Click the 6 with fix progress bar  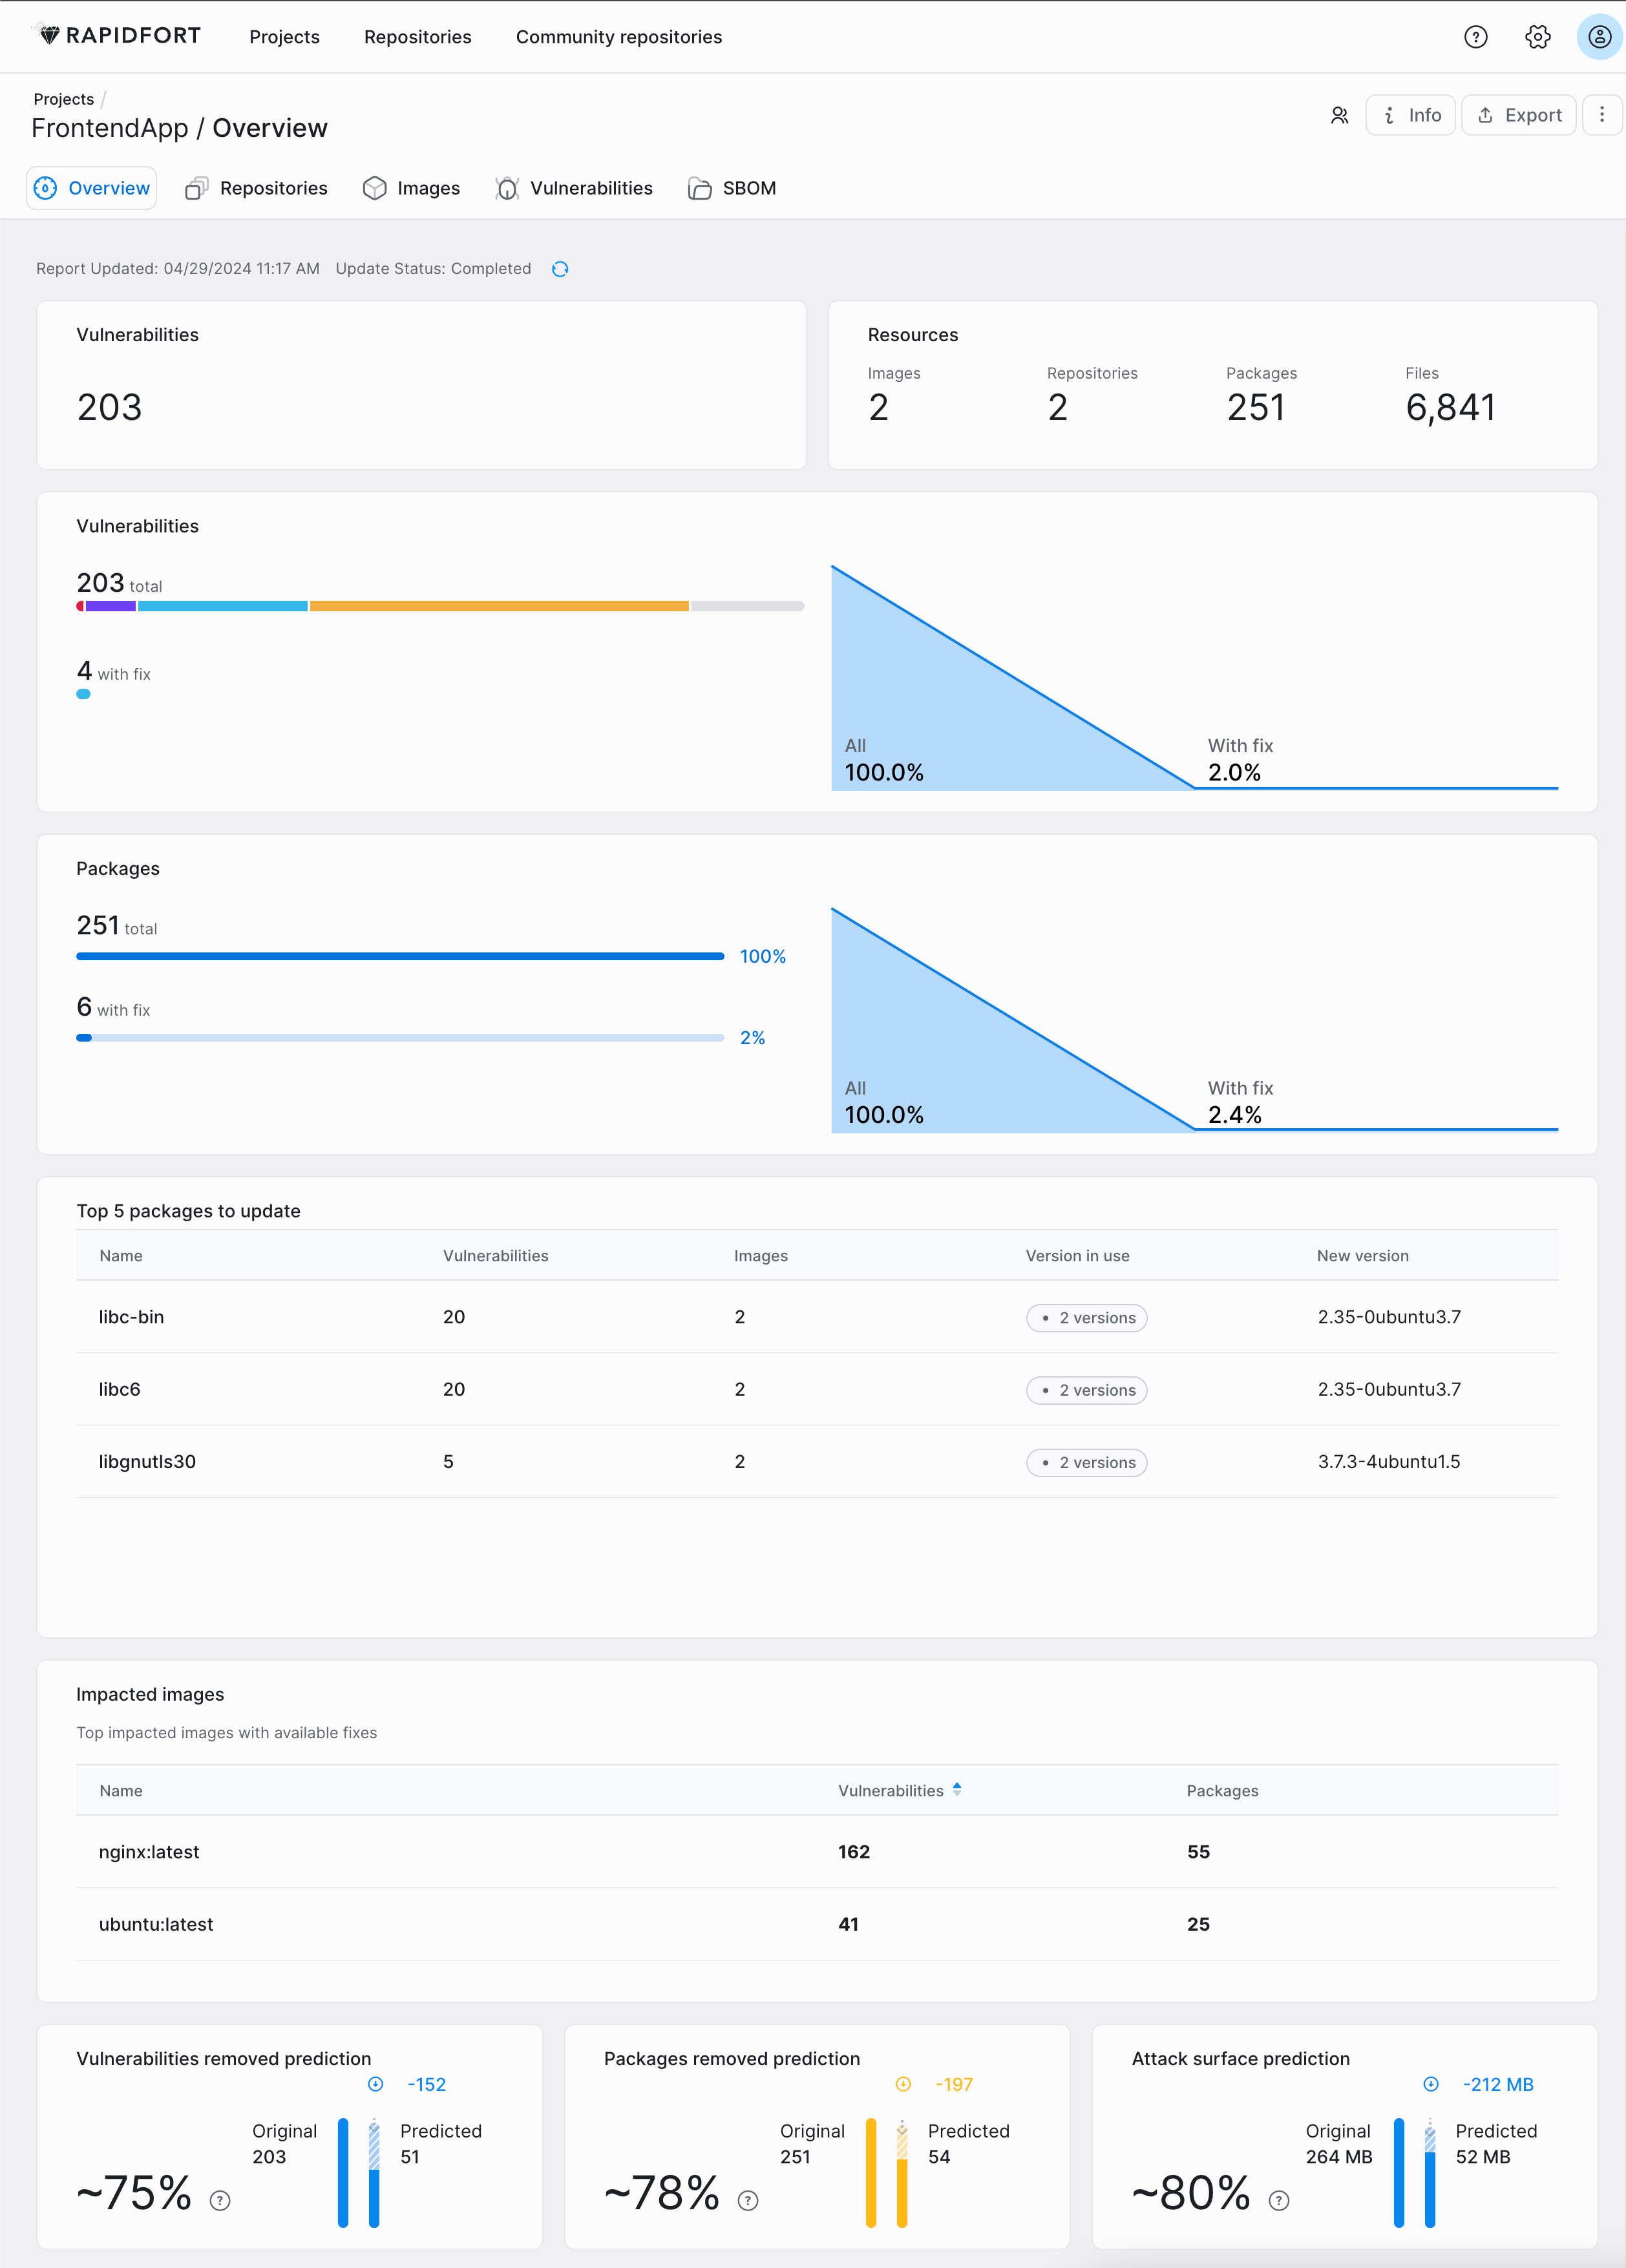click(400, 1038)
